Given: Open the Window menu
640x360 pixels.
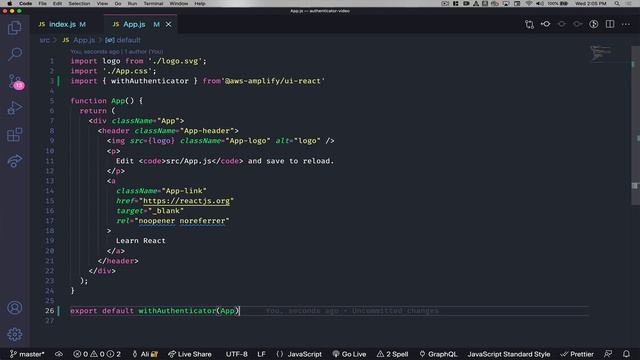Looking at the screenshot, I should tap(179, 3).
